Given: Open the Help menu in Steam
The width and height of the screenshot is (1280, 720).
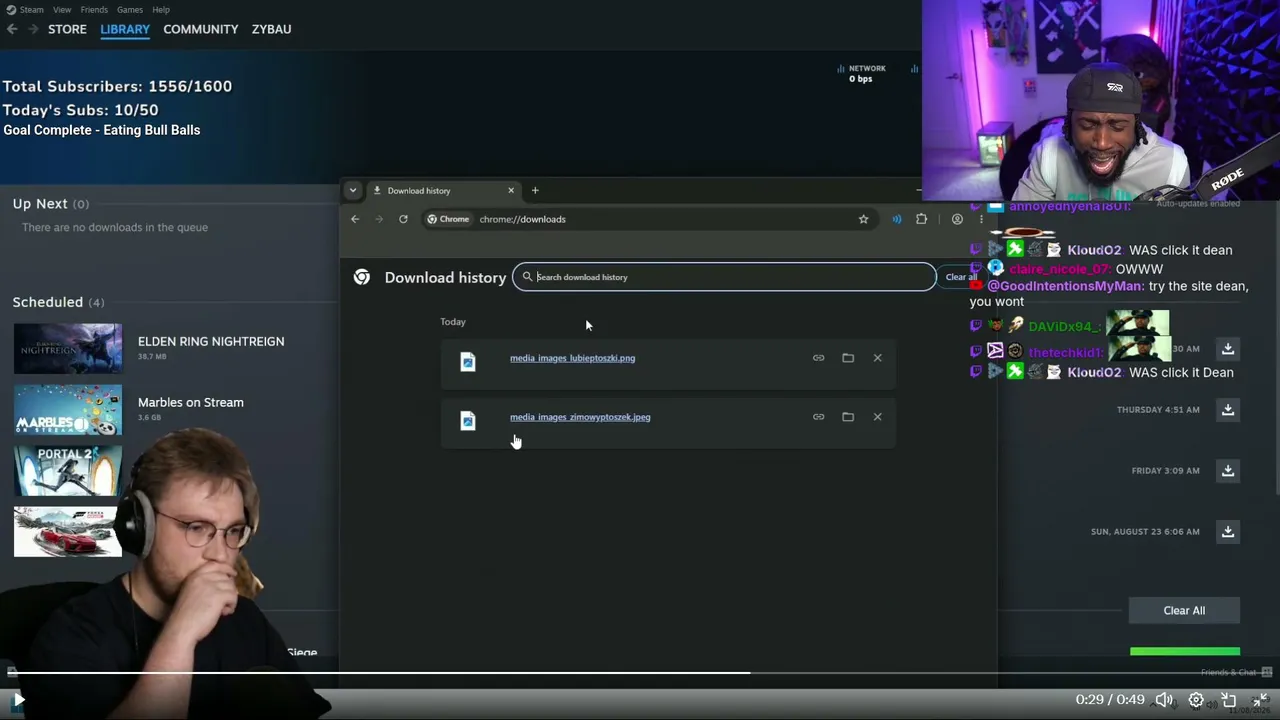Looking at the screenshot, I should click(161, 10).
